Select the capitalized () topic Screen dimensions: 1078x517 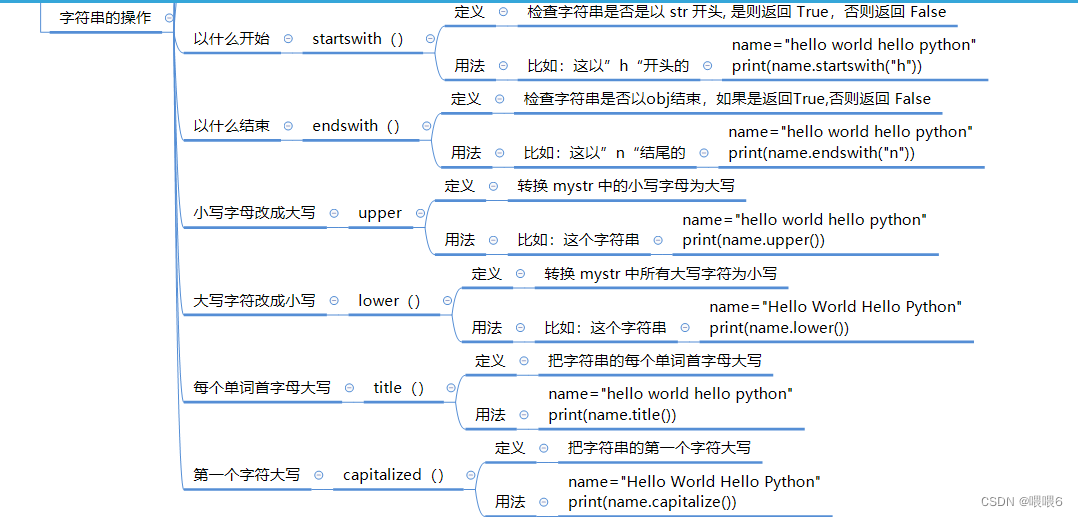tap(393, 476)
